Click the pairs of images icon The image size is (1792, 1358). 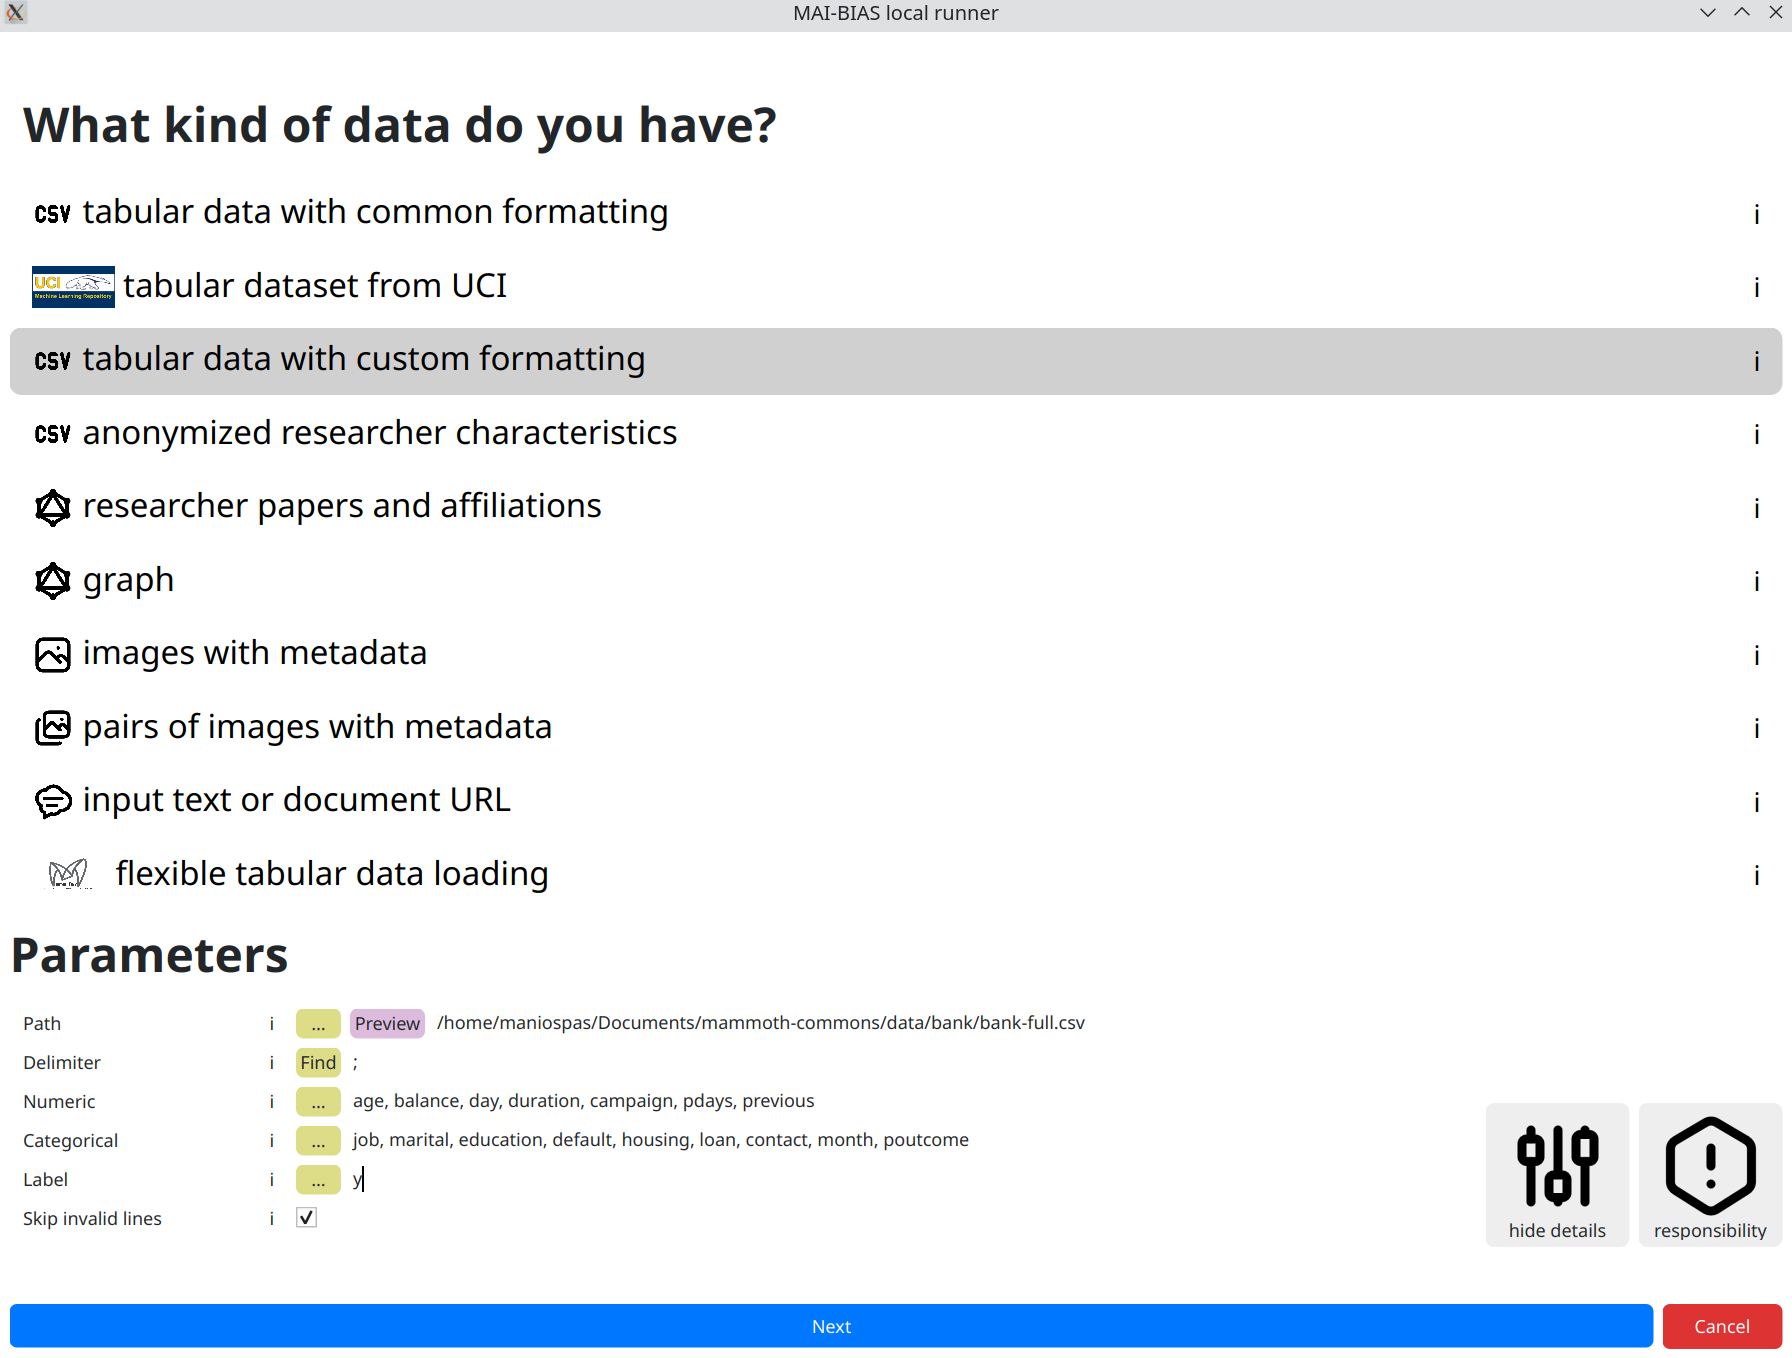coord(53,728)
